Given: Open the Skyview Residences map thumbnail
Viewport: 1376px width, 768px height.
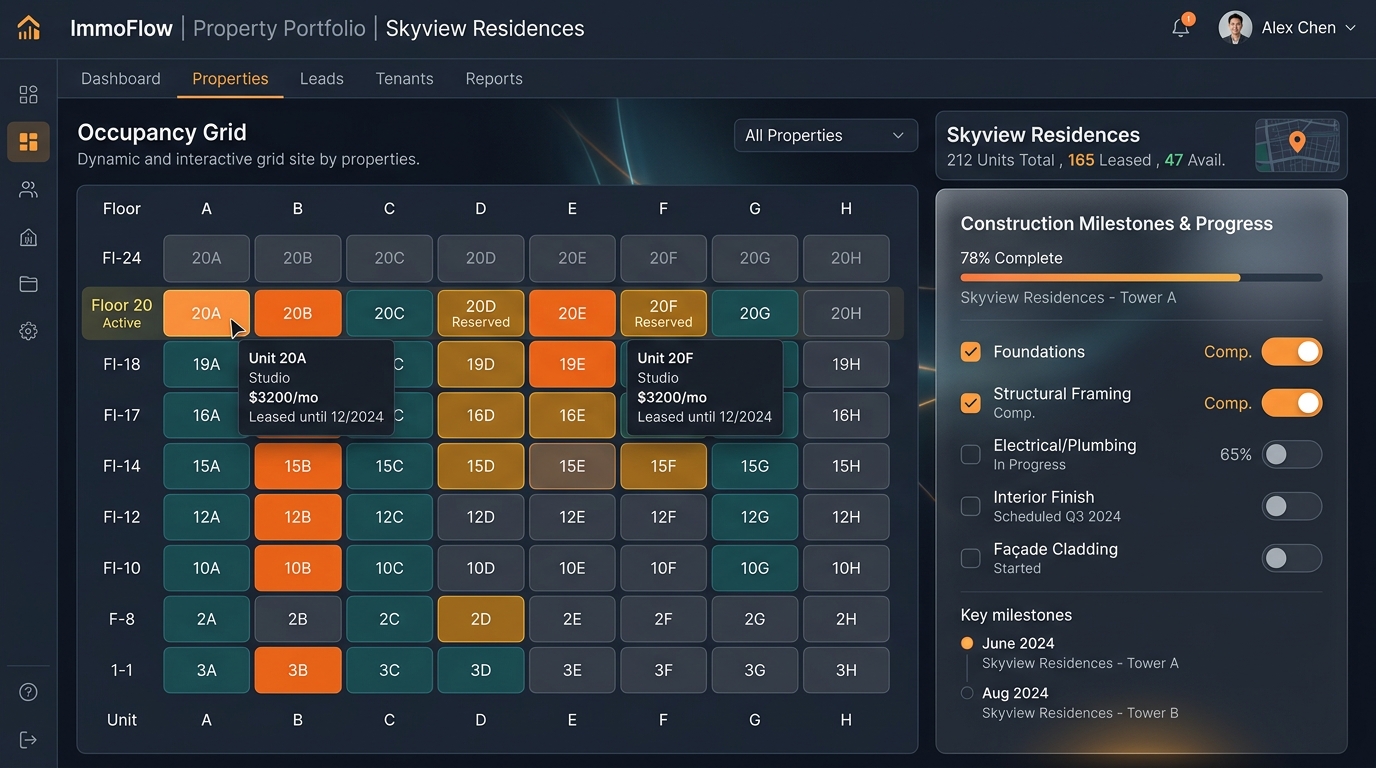Looking at the screenshot, I should click(1297, 146).
